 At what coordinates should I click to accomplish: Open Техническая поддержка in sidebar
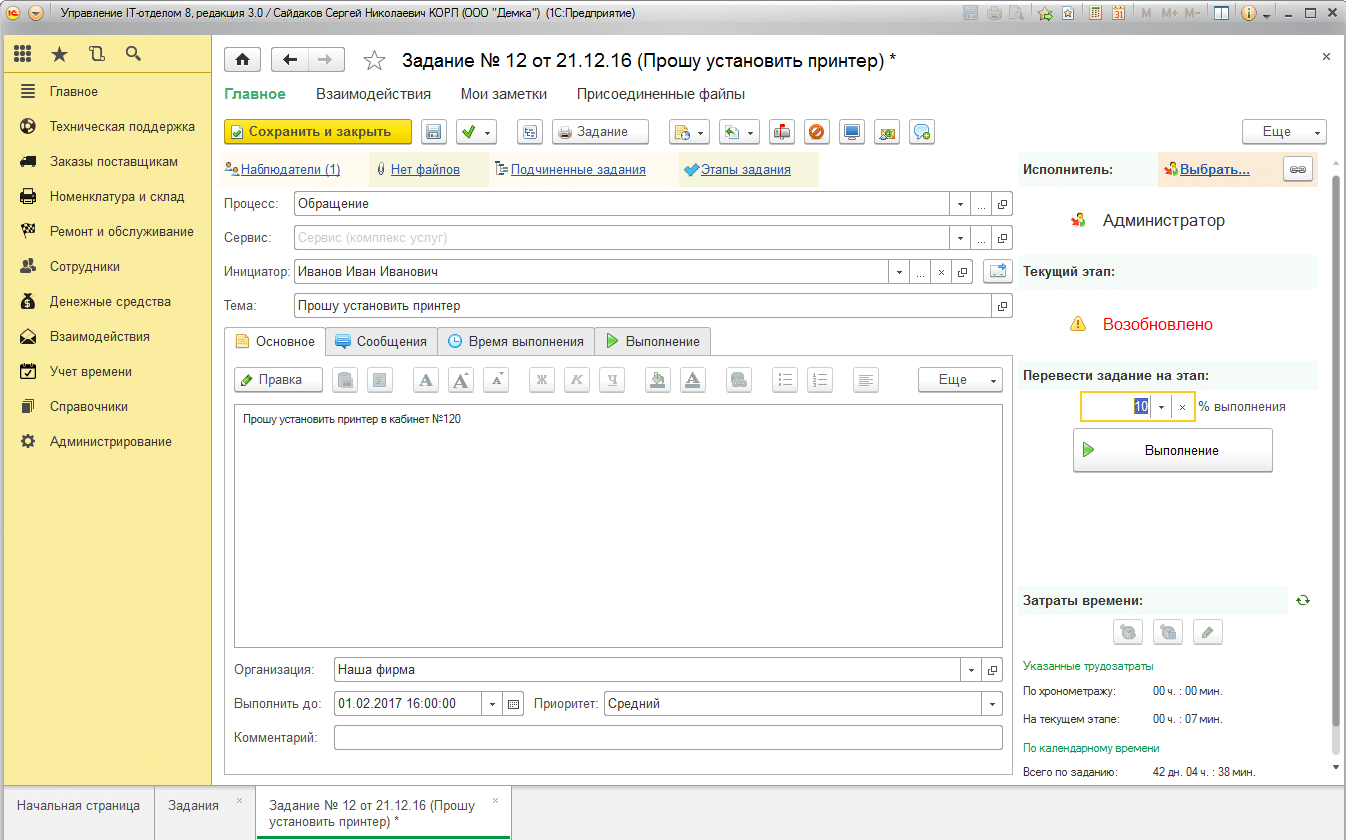coord(122,127)
